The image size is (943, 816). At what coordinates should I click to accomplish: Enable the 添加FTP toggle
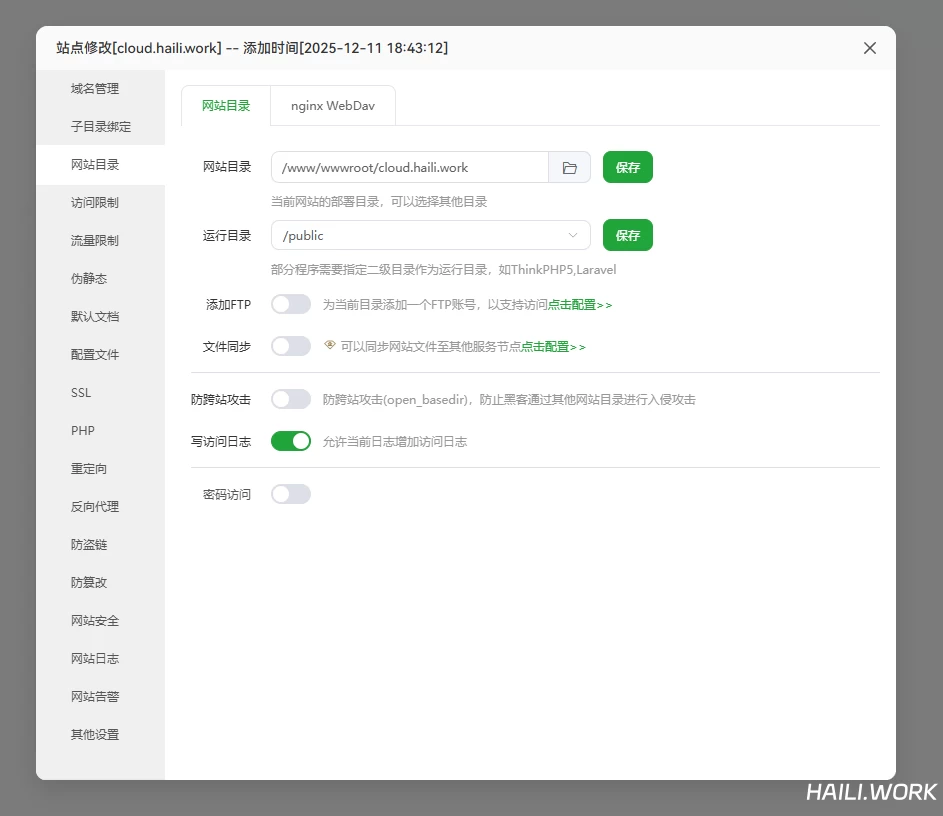point(291,304)
